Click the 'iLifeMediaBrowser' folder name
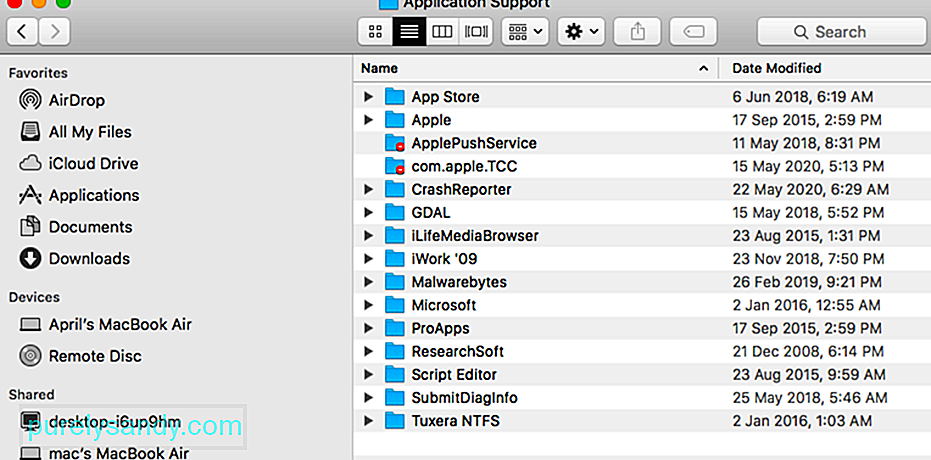The height and width of the screenshot is (460, 931). pyautogui.click(x=475, y=236)
